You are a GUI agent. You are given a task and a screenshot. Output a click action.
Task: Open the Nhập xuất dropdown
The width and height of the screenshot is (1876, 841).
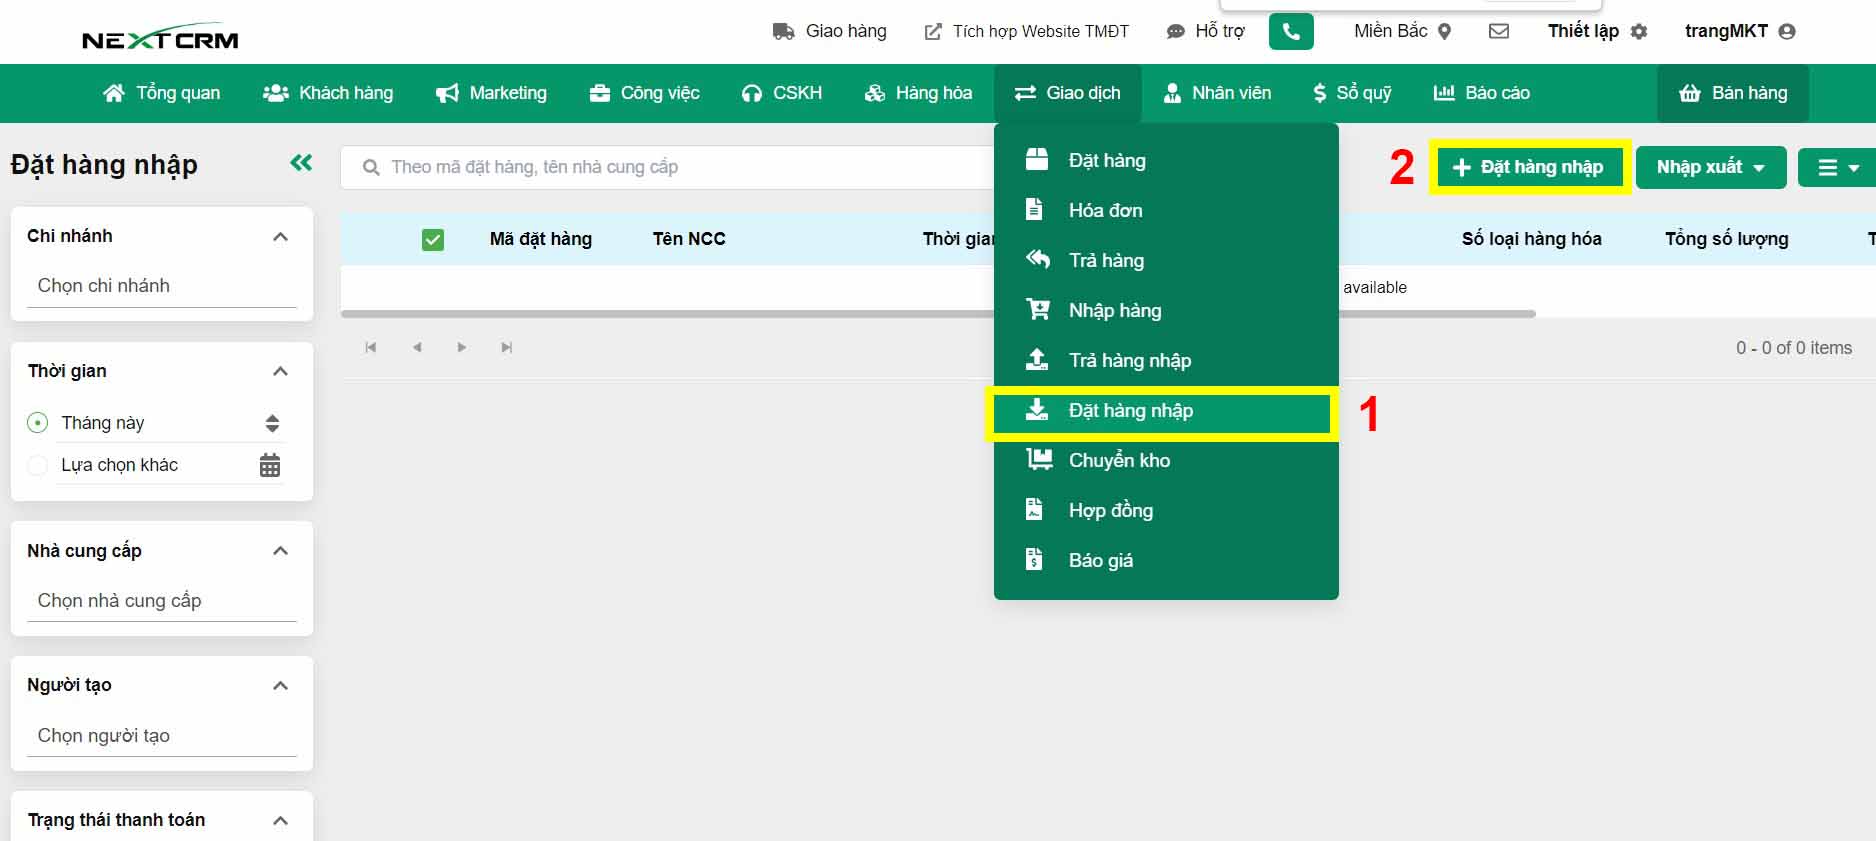[x=1710, y=167]
